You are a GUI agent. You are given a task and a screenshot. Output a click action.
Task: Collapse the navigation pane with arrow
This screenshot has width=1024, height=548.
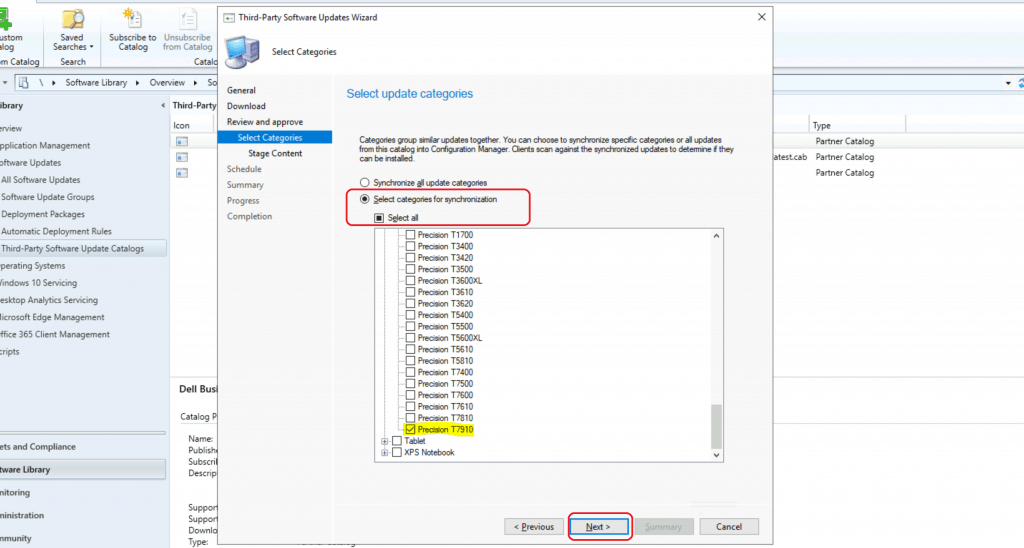[x=163, y=105]
